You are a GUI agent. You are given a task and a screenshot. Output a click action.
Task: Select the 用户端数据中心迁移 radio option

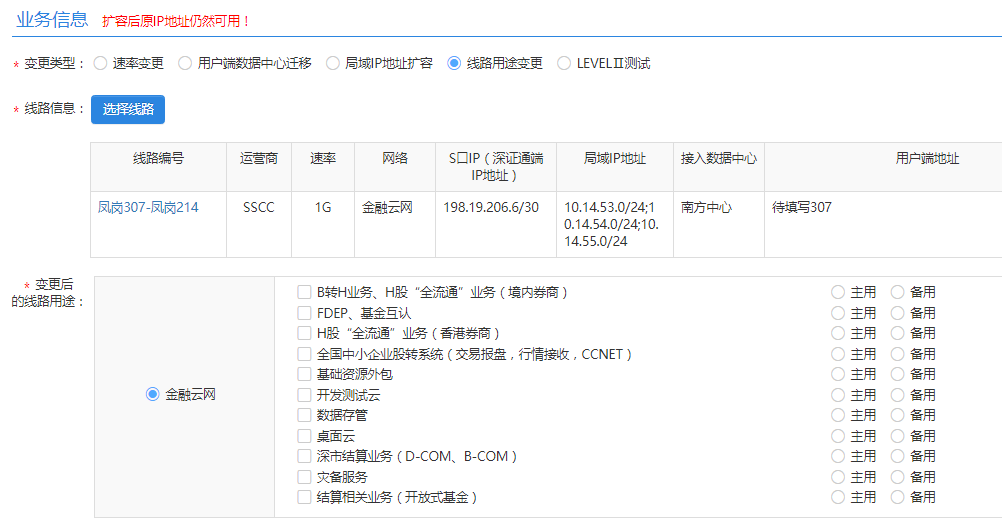tap(185, 63)
